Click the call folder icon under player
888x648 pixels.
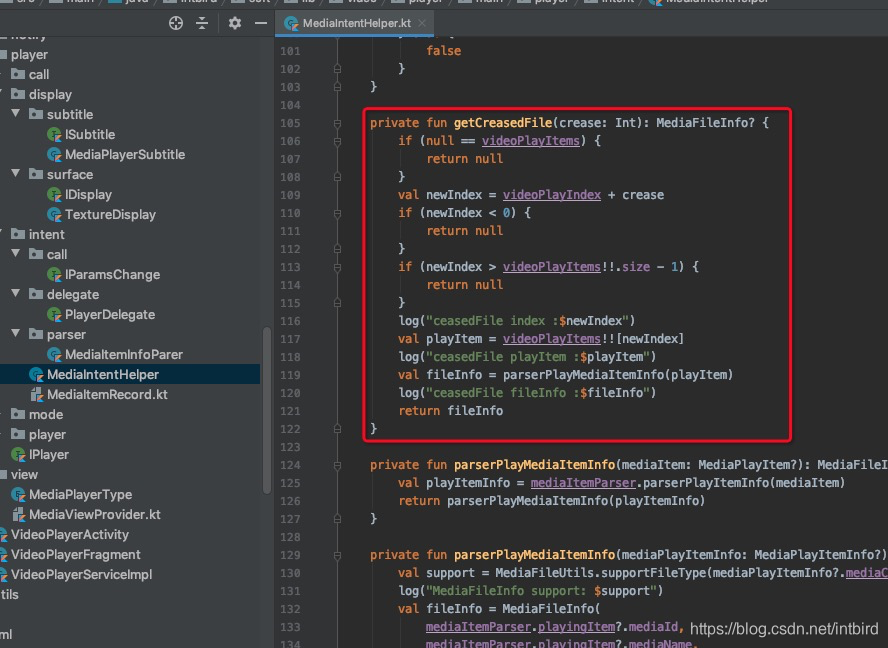18,74
